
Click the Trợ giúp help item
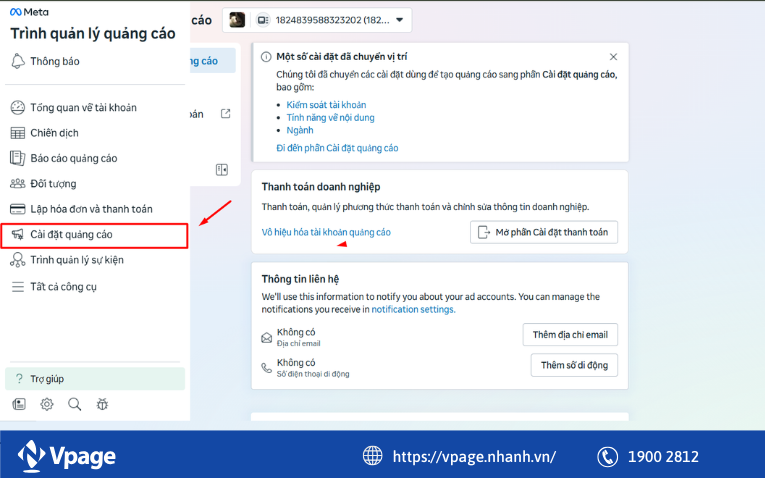point(95,378)
